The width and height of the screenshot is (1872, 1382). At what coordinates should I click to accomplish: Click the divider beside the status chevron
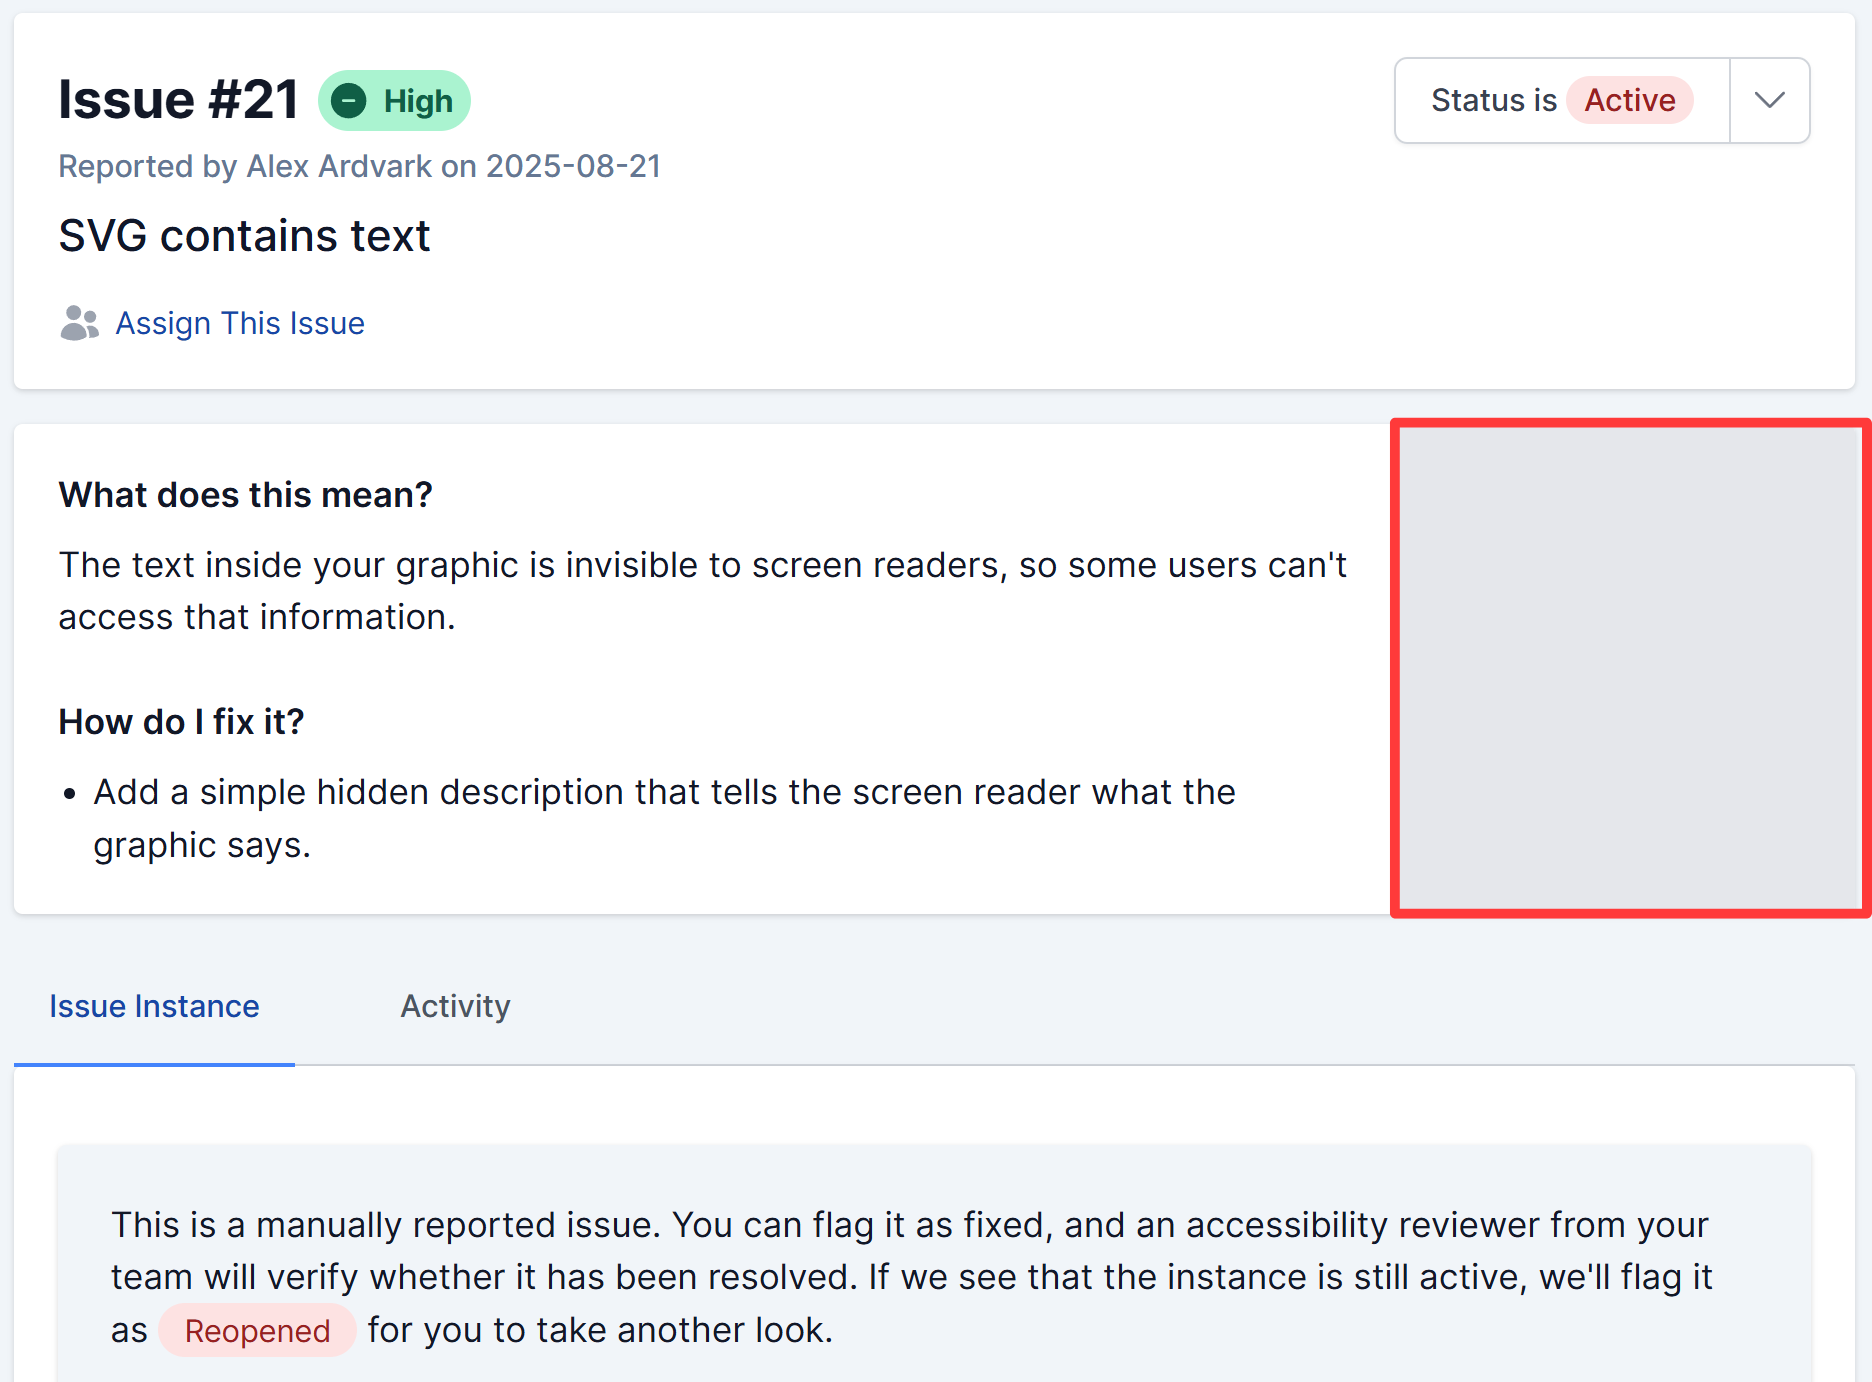(x=1729, y=100)
